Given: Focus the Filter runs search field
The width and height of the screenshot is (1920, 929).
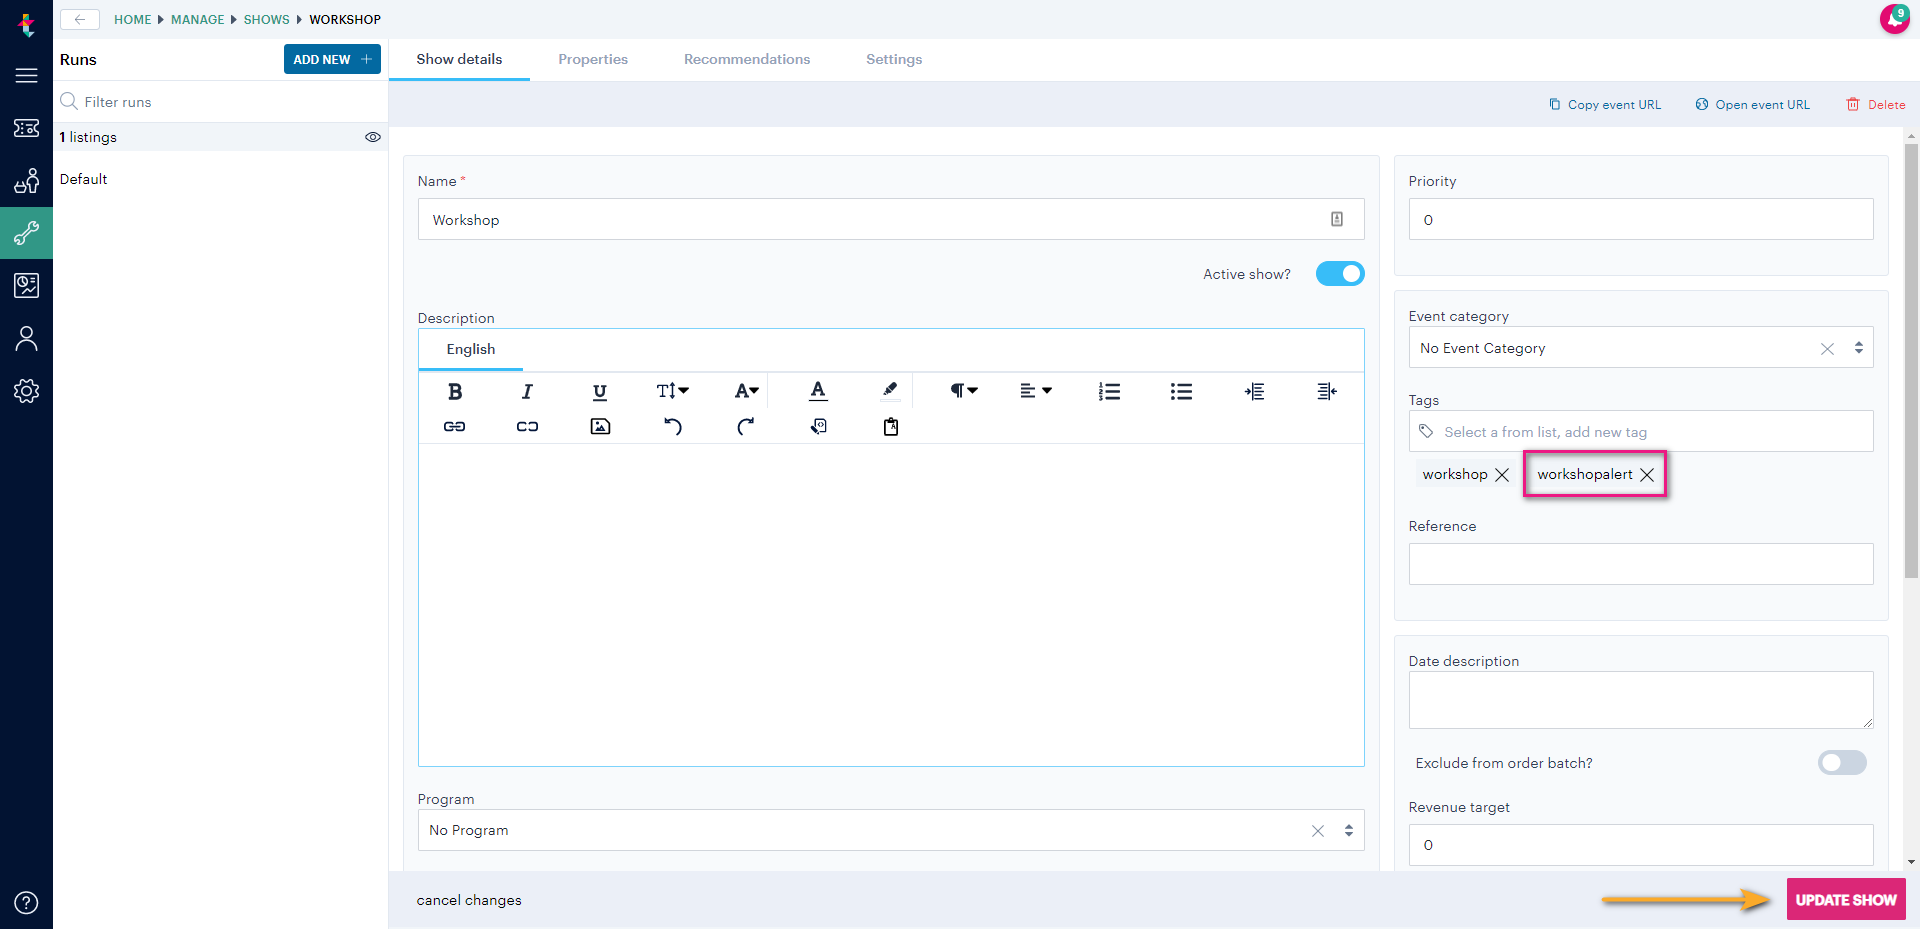Looking at the screenshot, I should tap(220, 101).
